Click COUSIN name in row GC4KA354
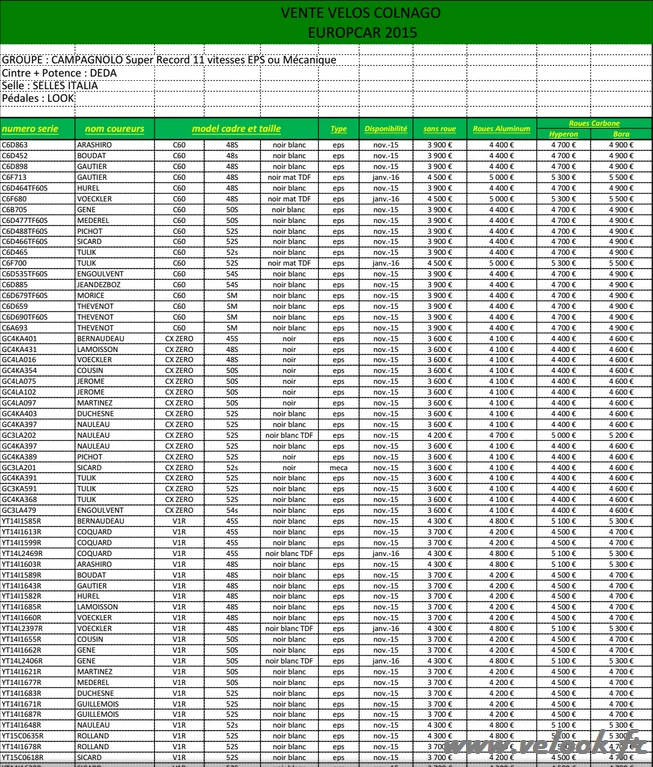This screenshot has height=767, width=653. pyautogui.click(x=90, y=370)
